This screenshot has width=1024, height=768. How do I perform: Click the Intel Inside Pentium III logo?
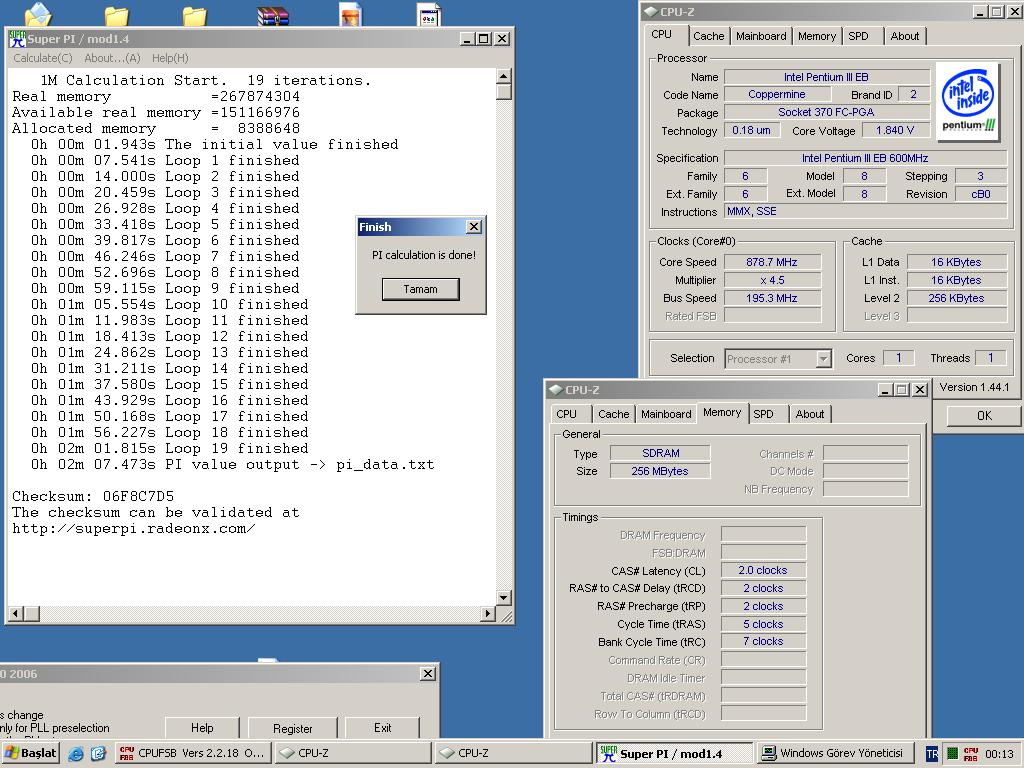point(968,102)
